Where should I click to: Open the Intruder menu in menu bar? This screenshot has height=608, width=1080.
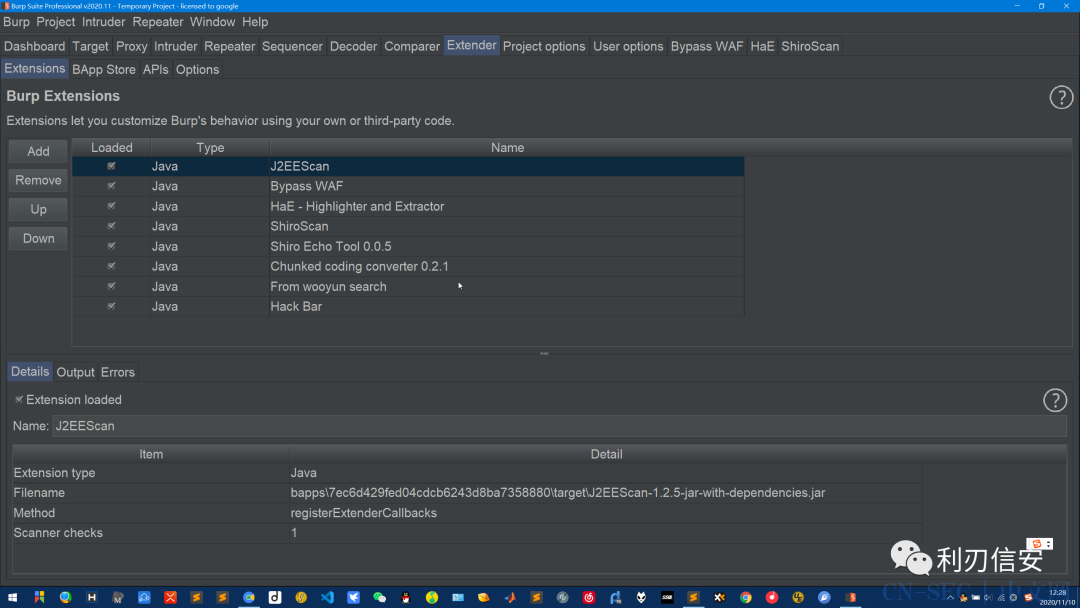[103, 22]
